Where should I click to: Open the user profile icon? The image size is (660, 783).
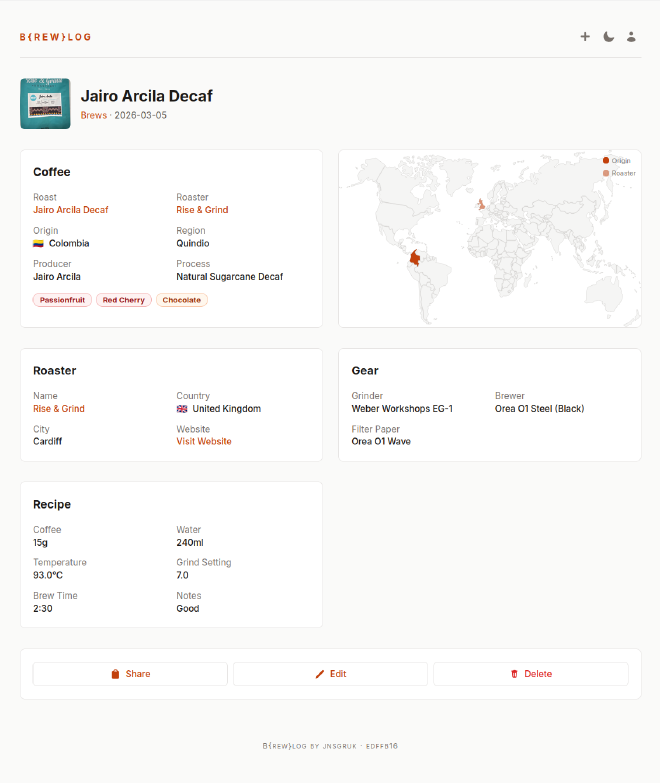pos(631,37)
